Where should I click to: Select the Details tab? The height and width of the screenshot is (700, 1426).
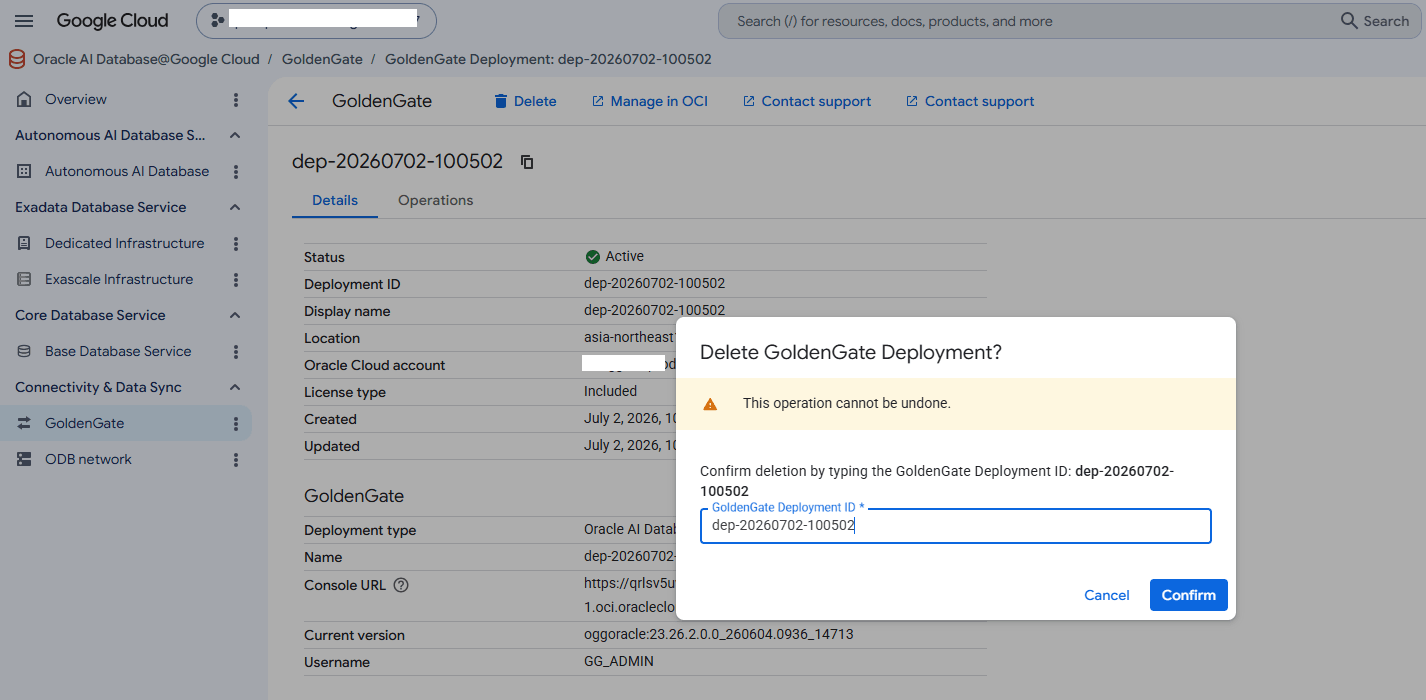click(x=335, y=200)
